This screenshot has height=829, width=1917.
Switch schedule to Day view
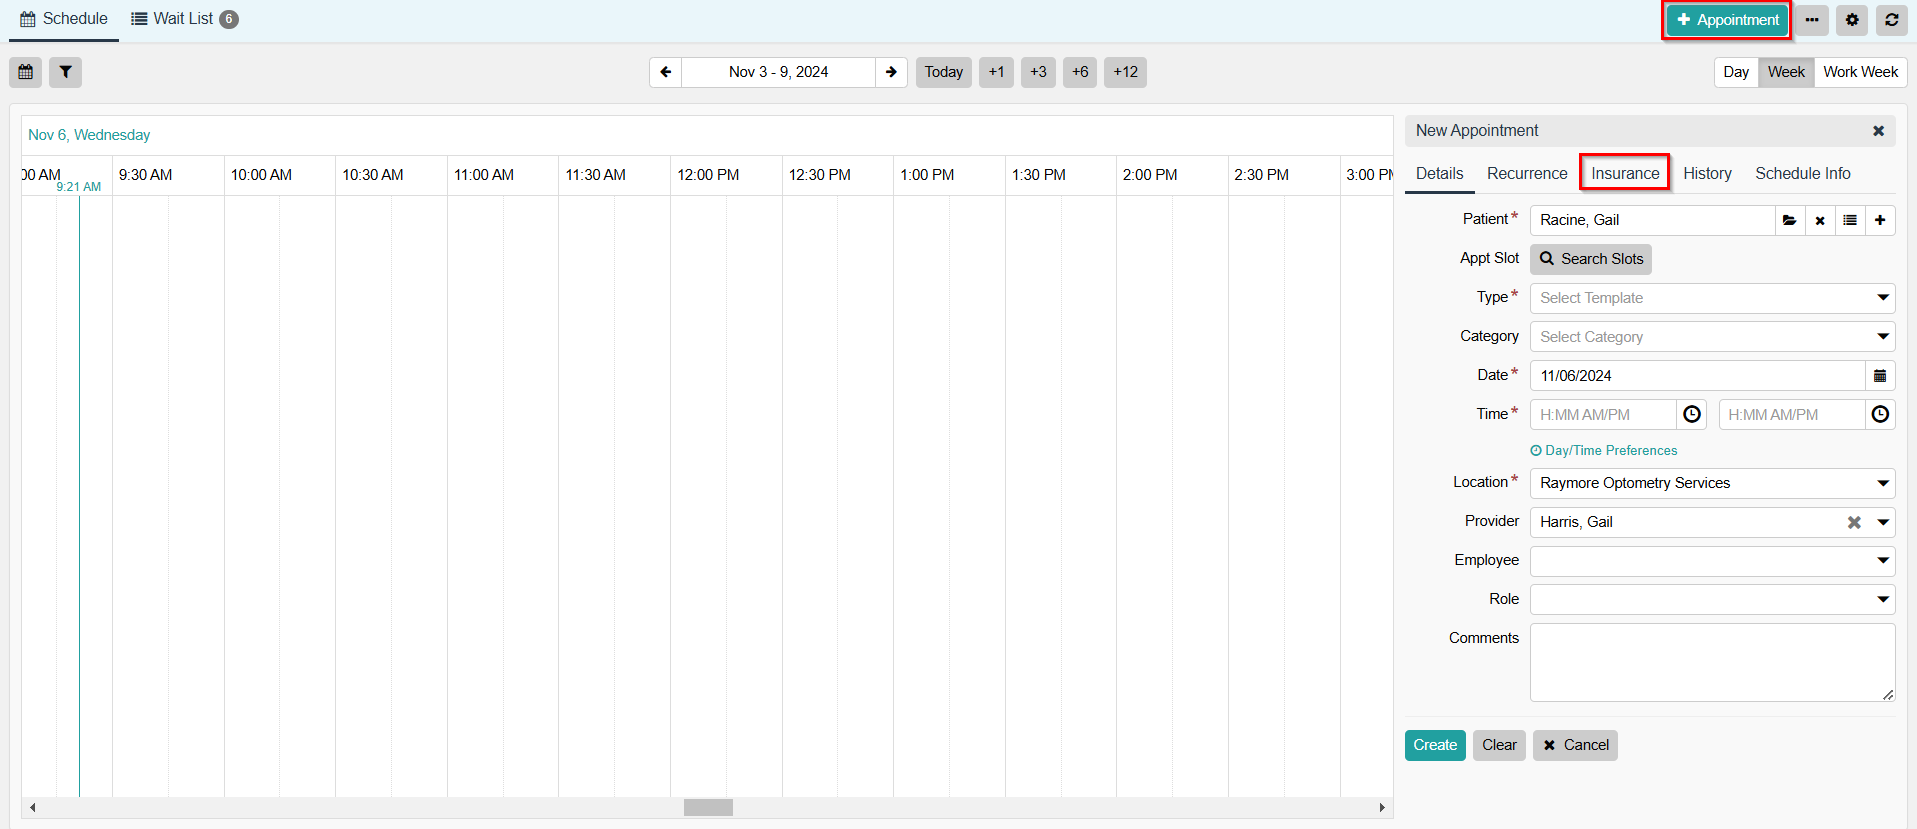click(x=1736, y=72)
